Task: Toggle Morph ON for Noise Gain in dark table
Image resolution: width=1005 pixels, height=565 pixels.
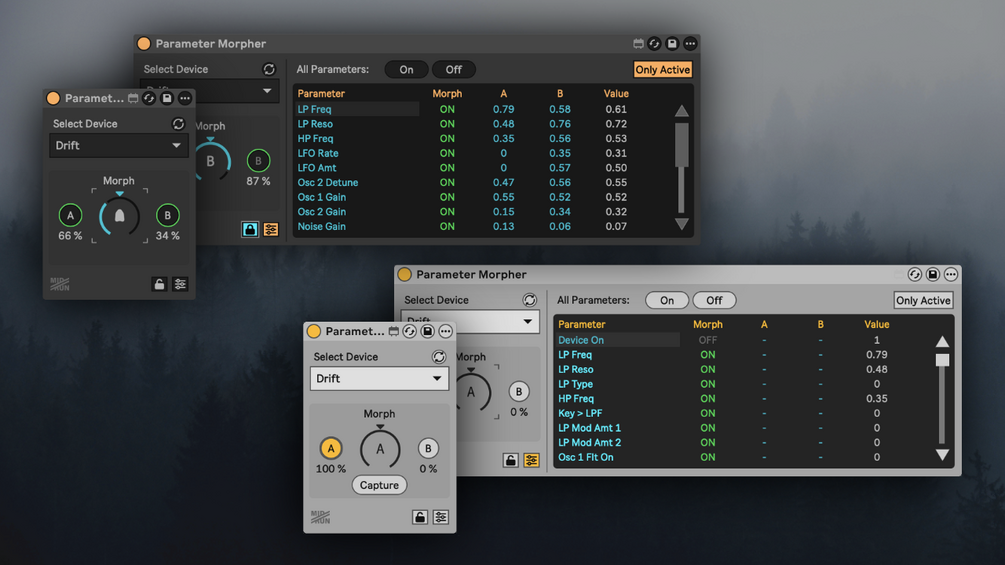Action: (x=447, y=226)
